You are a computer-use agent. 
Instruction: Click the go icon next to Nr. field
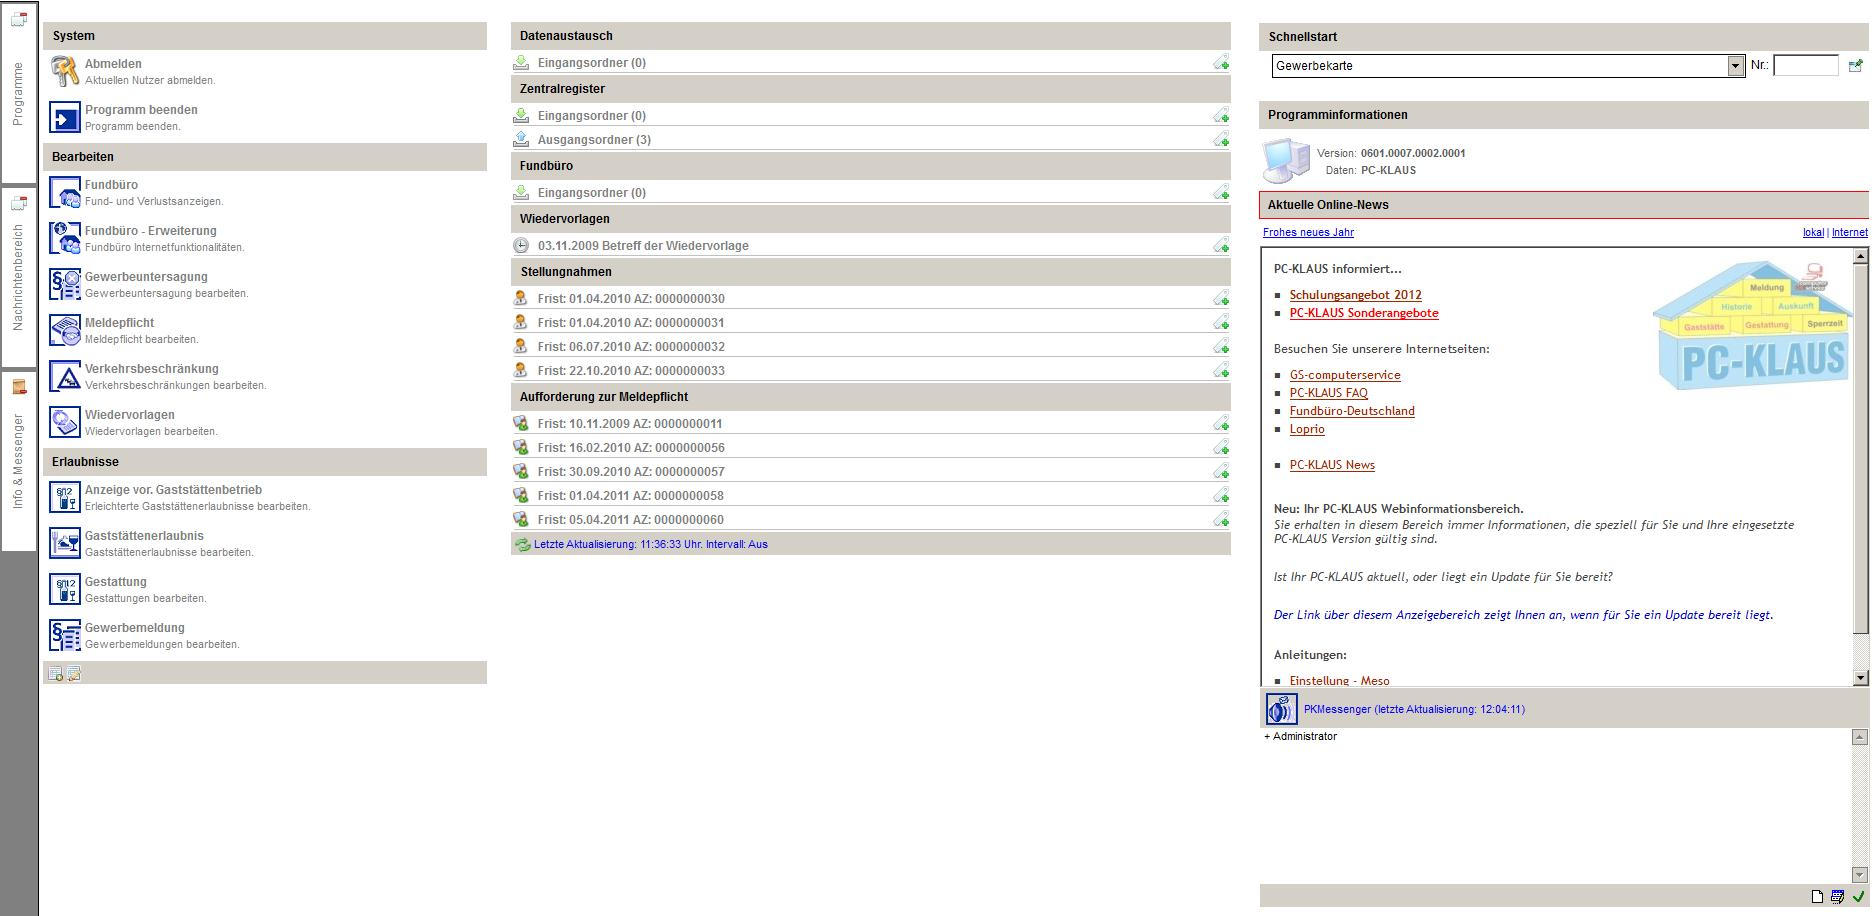click(1856, 66)
